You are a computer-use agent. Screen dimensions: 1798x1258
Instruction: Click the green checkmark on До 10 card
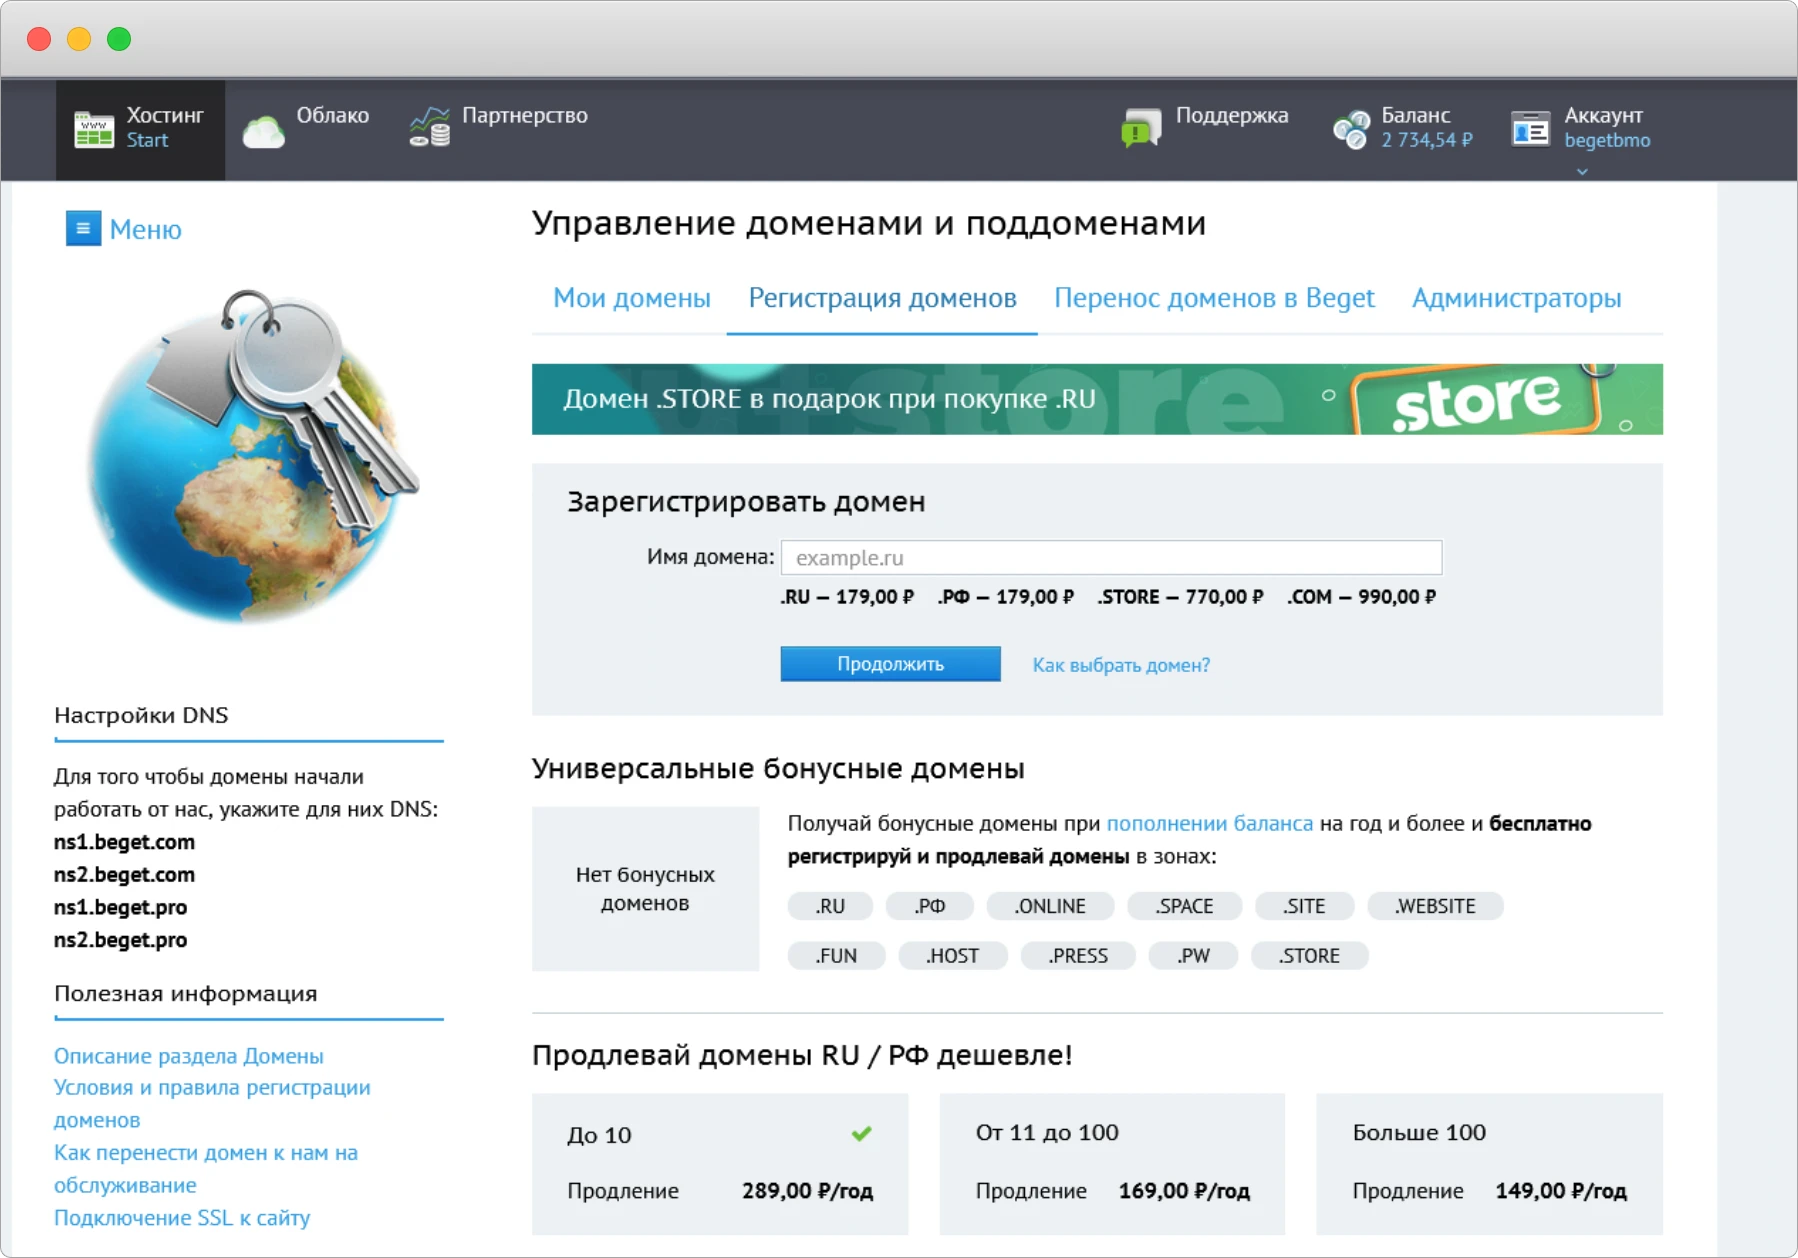861,1134
